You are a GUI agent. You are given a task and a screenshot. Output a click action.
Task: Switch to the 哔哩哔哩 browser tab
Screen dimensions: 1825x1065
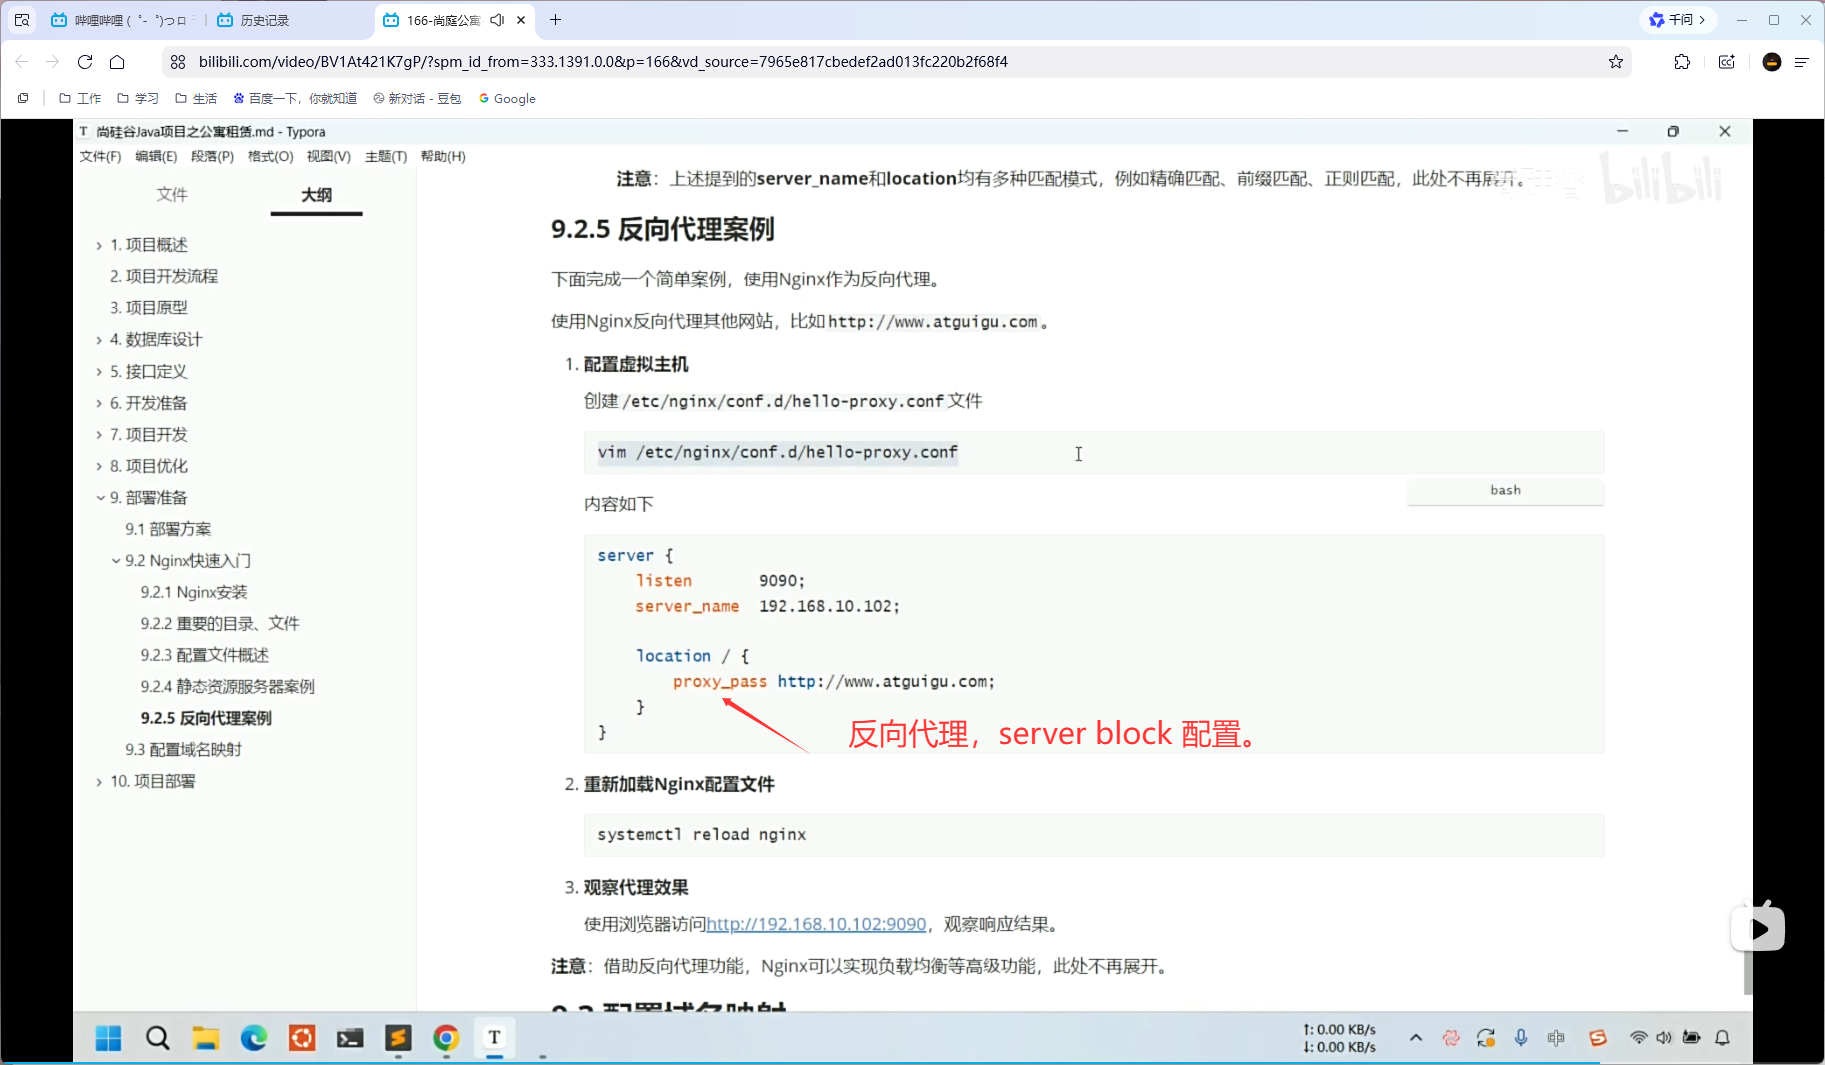[x=124, y=20]
